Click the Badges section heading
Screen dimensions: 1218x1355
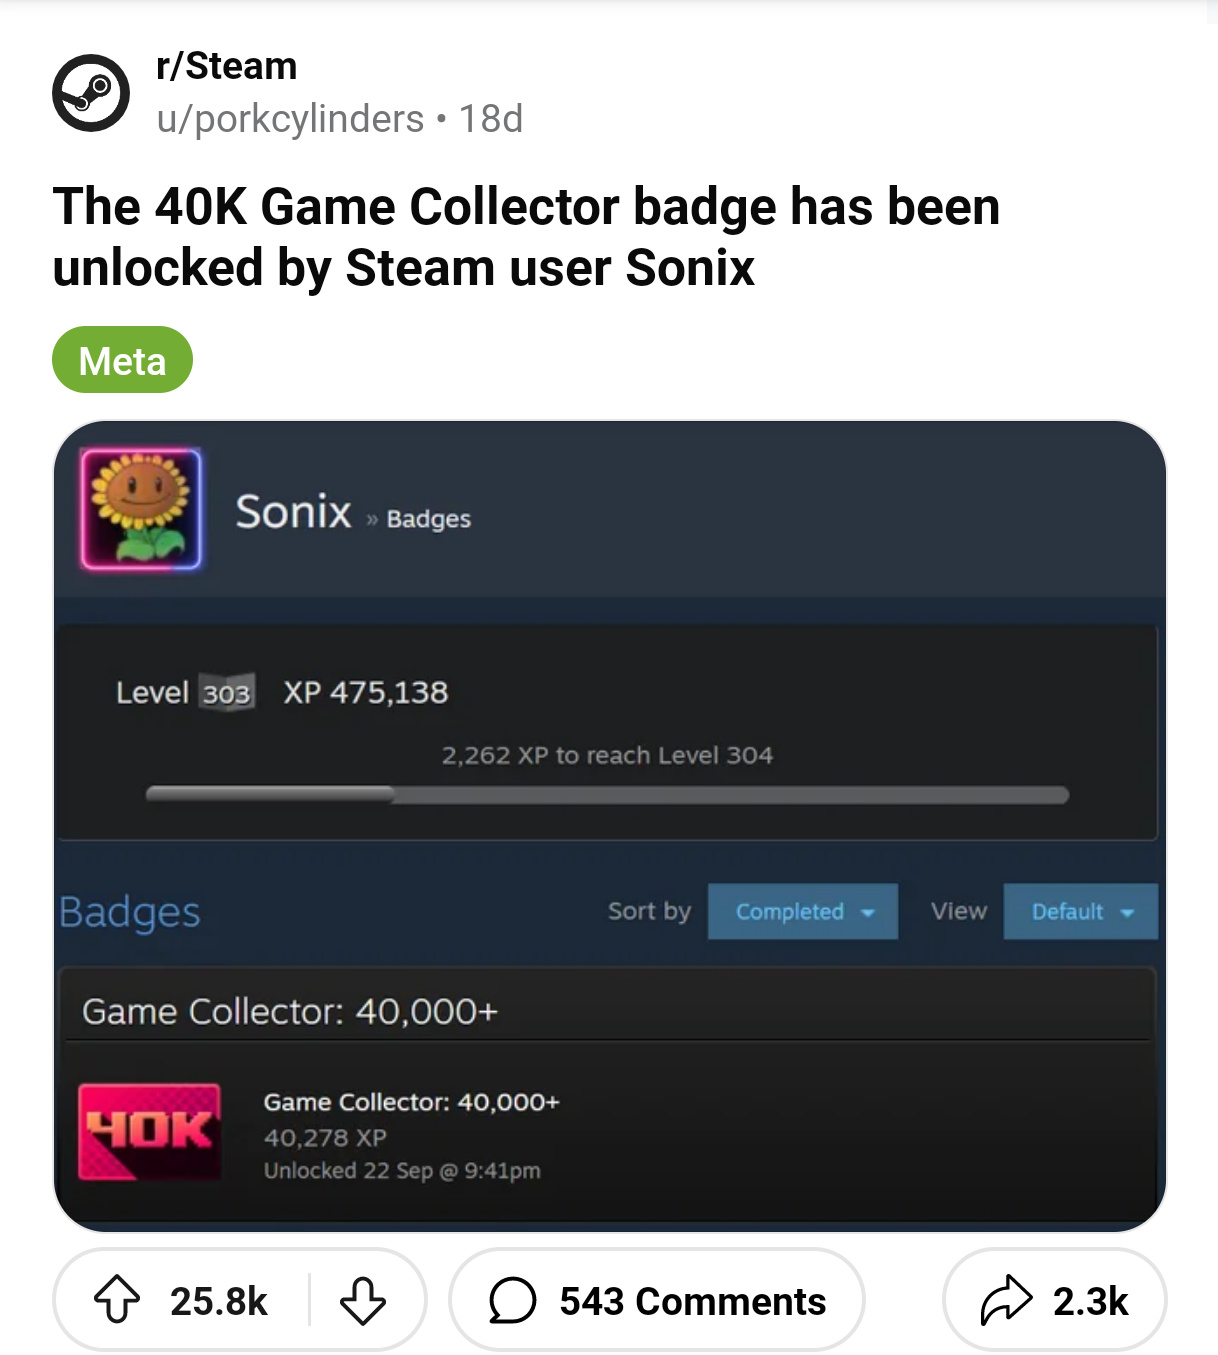[x=130, y=911]
